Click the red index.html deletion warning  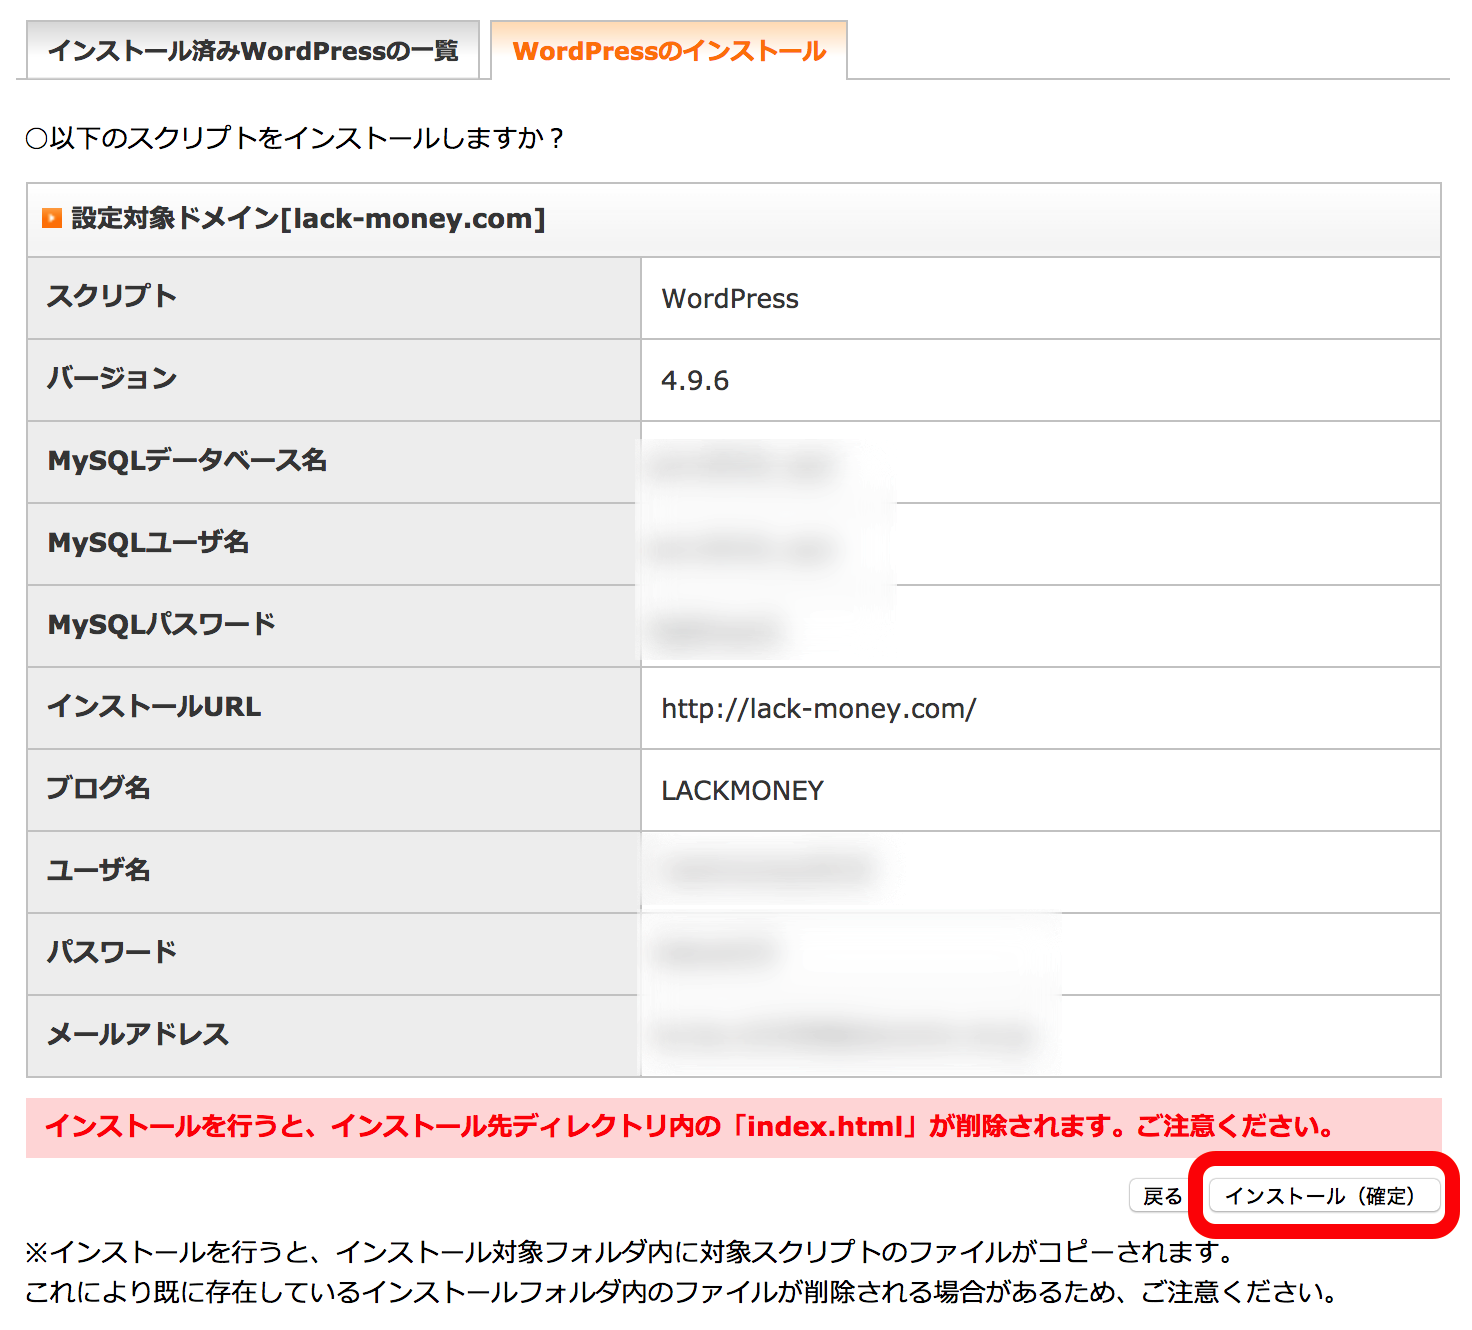coord(734,1127)
